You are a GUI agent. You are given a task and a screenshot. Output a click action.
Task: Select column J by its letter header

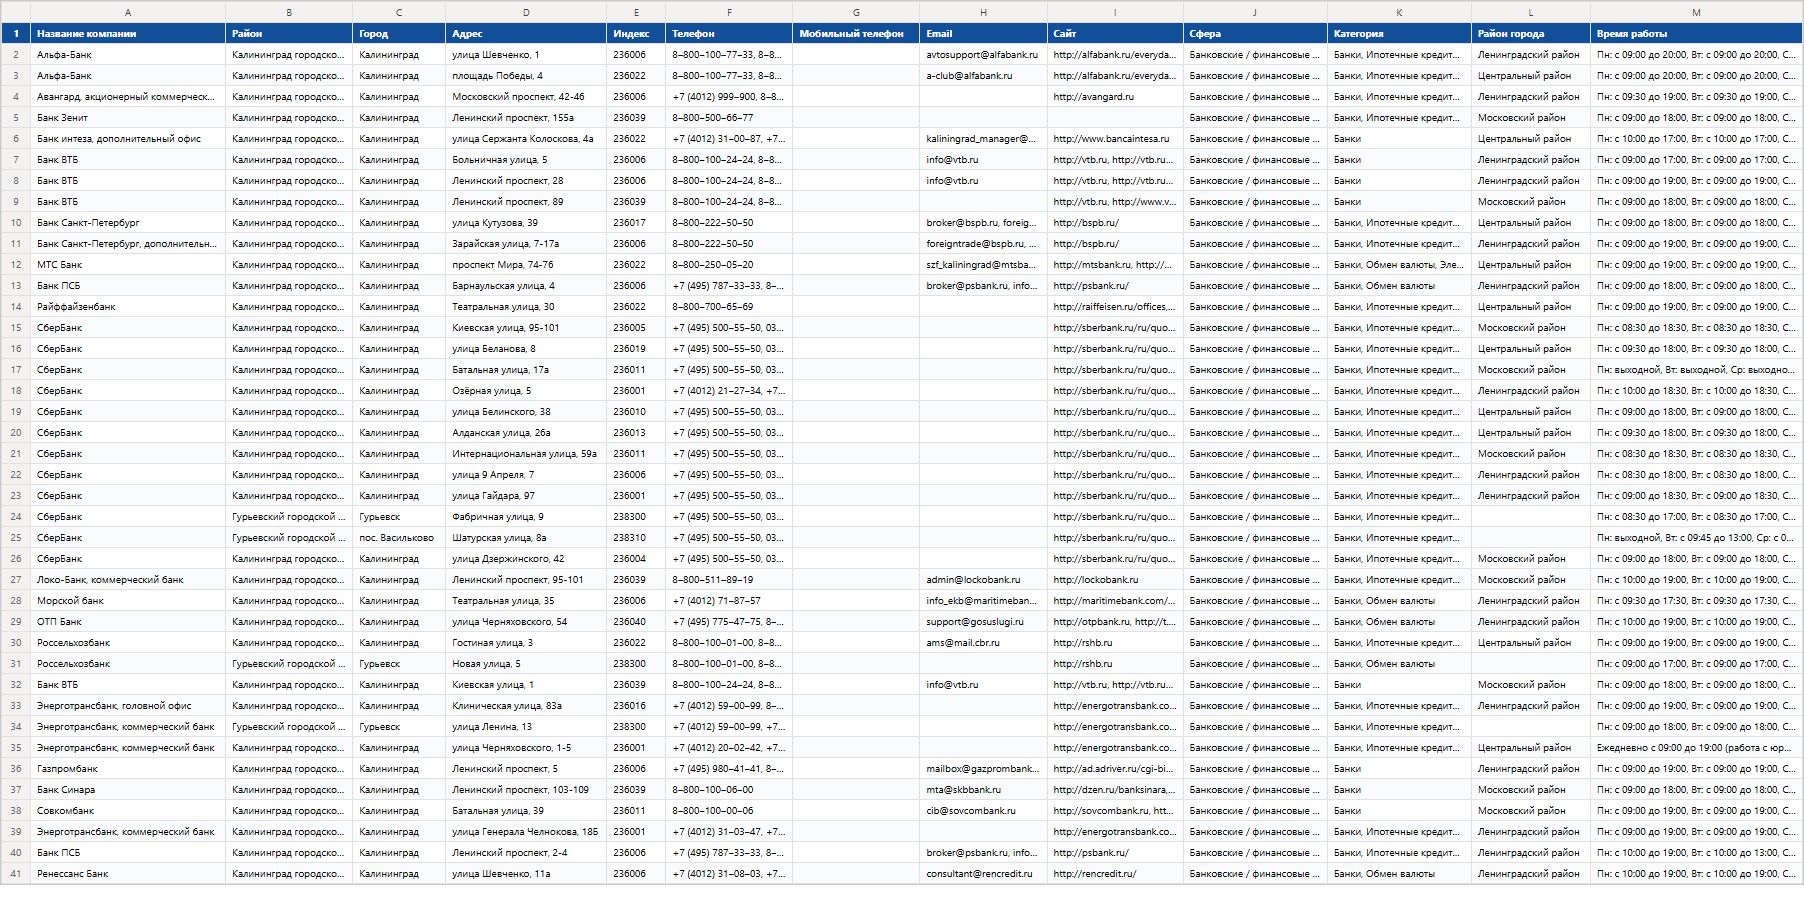click(x=1255, y=12)
